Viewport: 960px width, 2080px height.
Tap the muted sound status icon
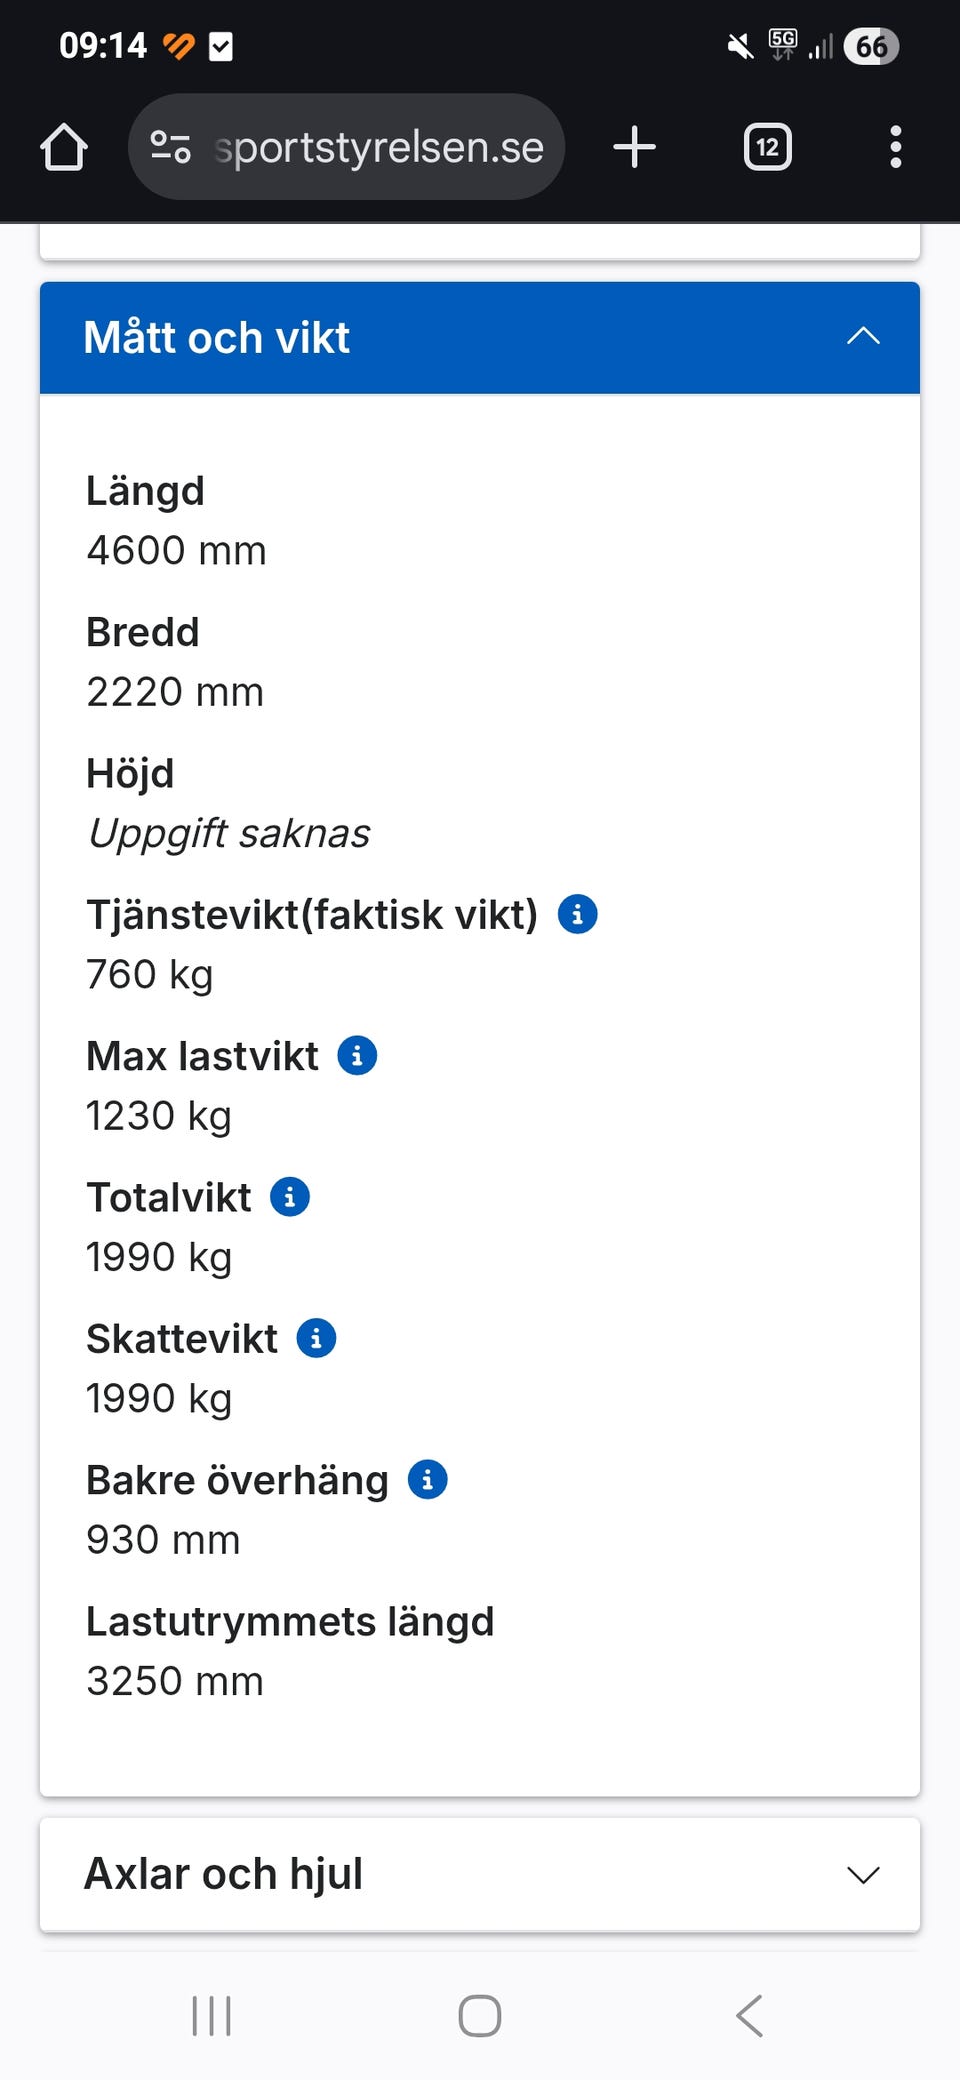(x=740, y=46)
